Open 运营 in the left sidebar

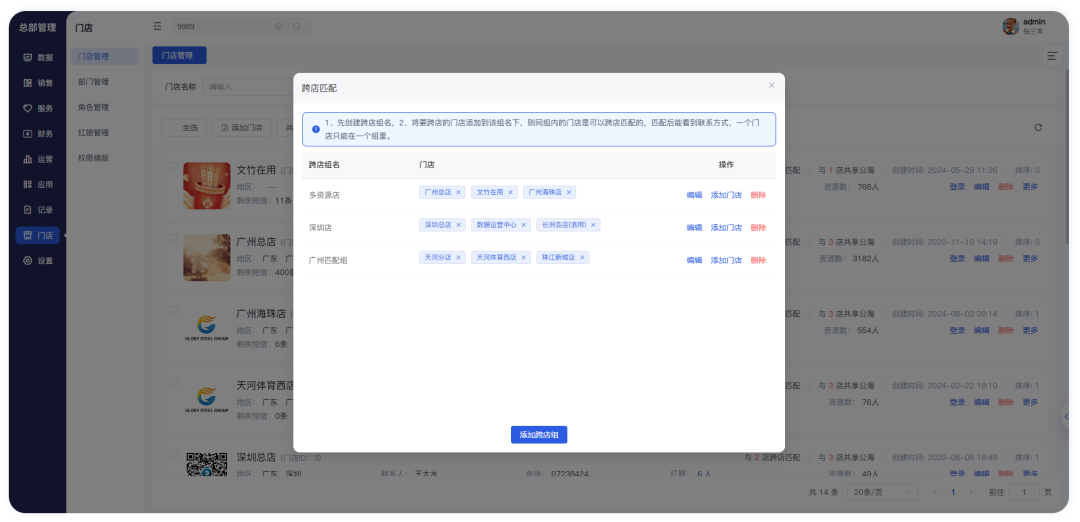[38, 159]
